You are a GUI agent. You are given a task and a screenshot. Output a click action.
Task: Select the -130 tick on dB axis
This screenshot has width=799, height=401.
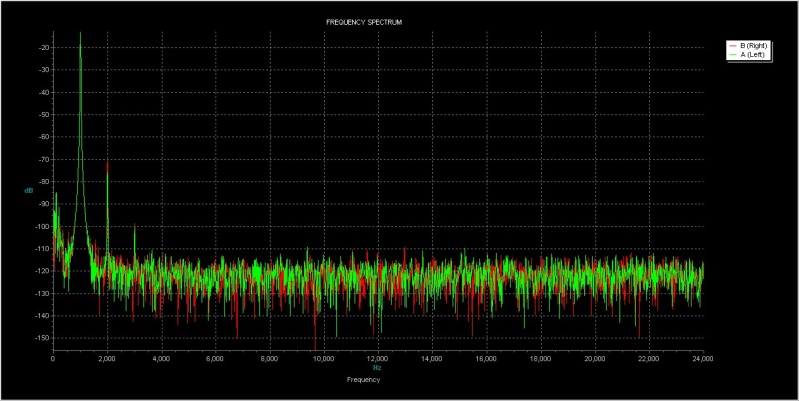click(x=42, y=293)
